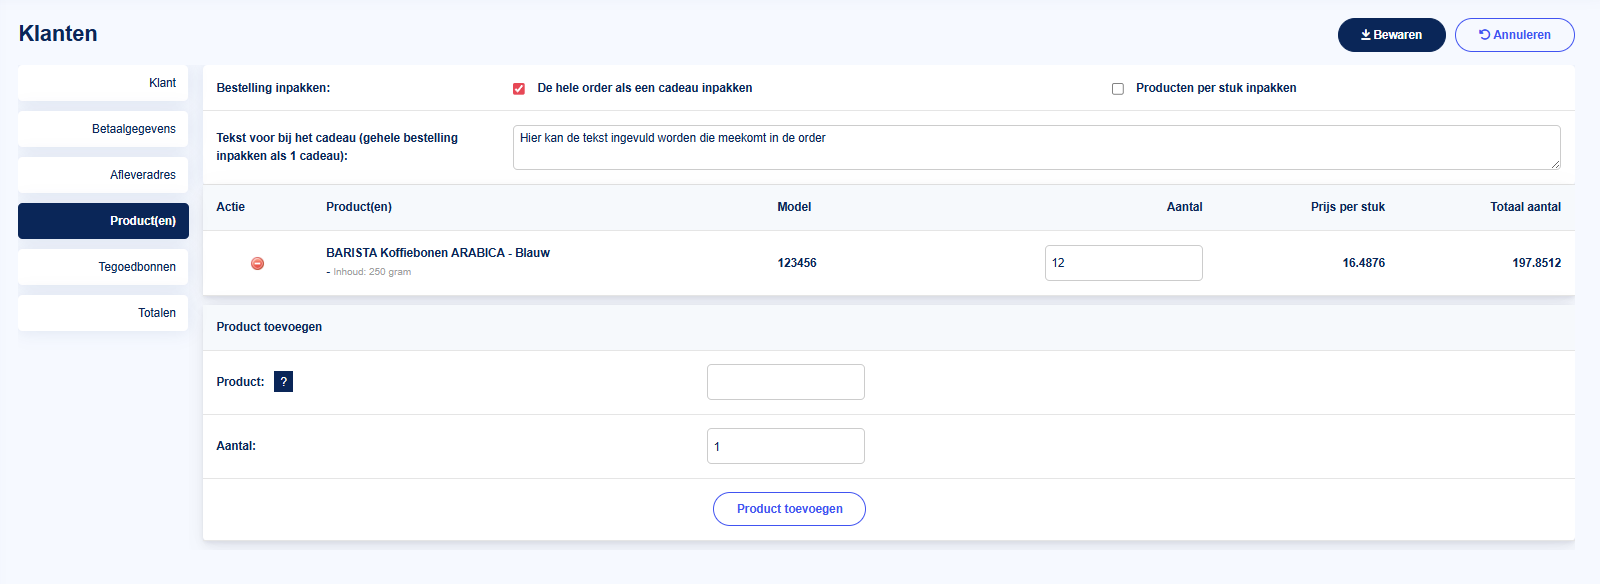This screenshot has height=584, width=1600.
Task: Grab the gift textarea resize handle
Action: click(x=1555, y=164)
